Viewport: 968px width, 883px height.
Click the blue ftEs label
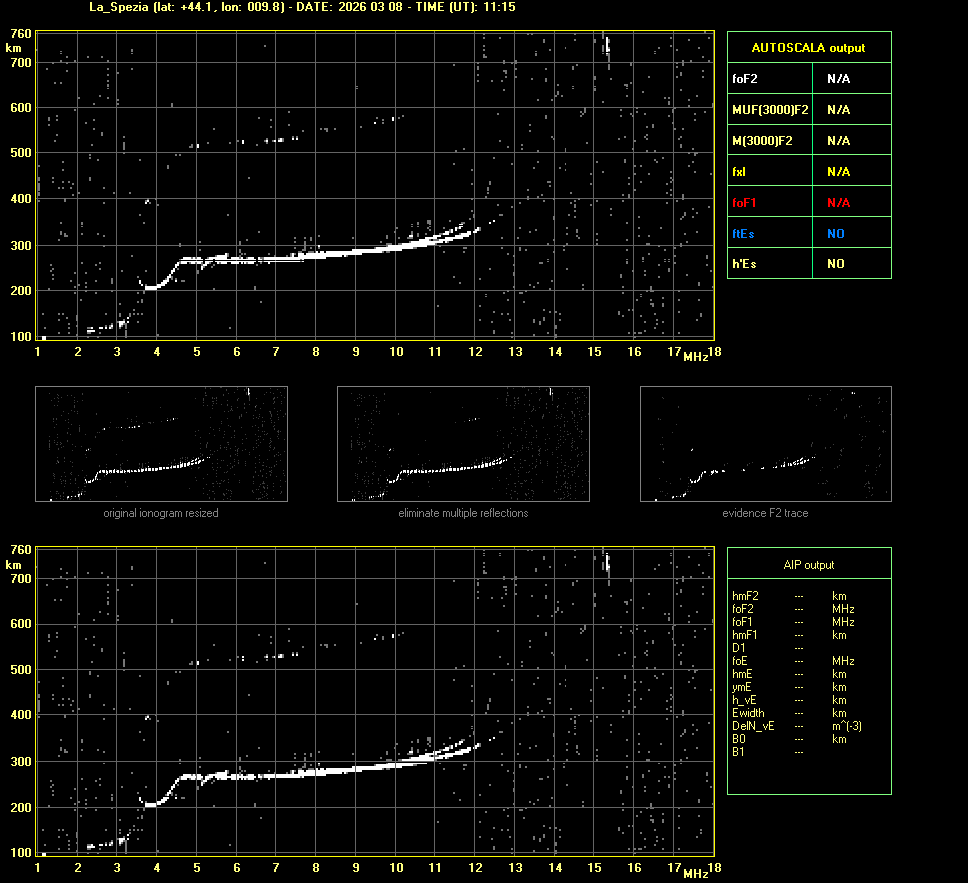pyautogui.click(x=741, y=233)
